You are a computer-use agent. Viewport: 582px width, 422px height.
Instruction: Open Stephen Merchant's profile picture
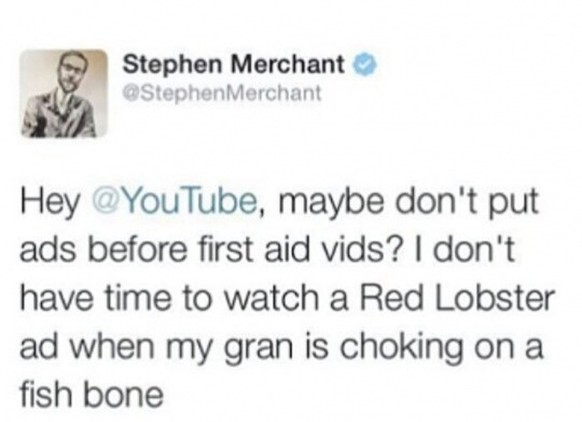(63, 94)
